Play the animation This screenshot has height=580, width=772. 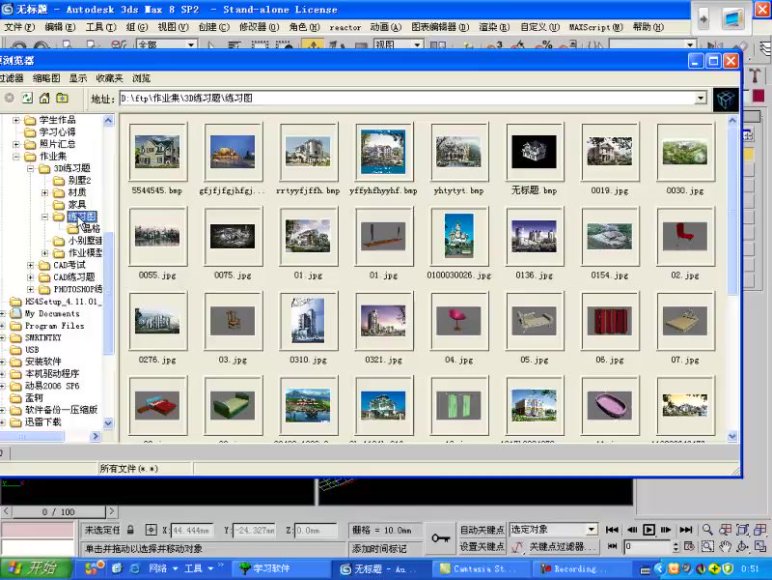[x=649, y=530]
